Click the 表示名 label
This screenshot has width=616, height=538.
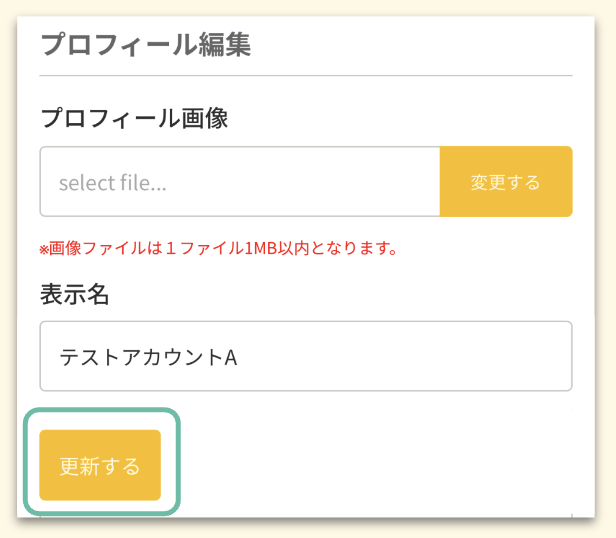[74, 294]
